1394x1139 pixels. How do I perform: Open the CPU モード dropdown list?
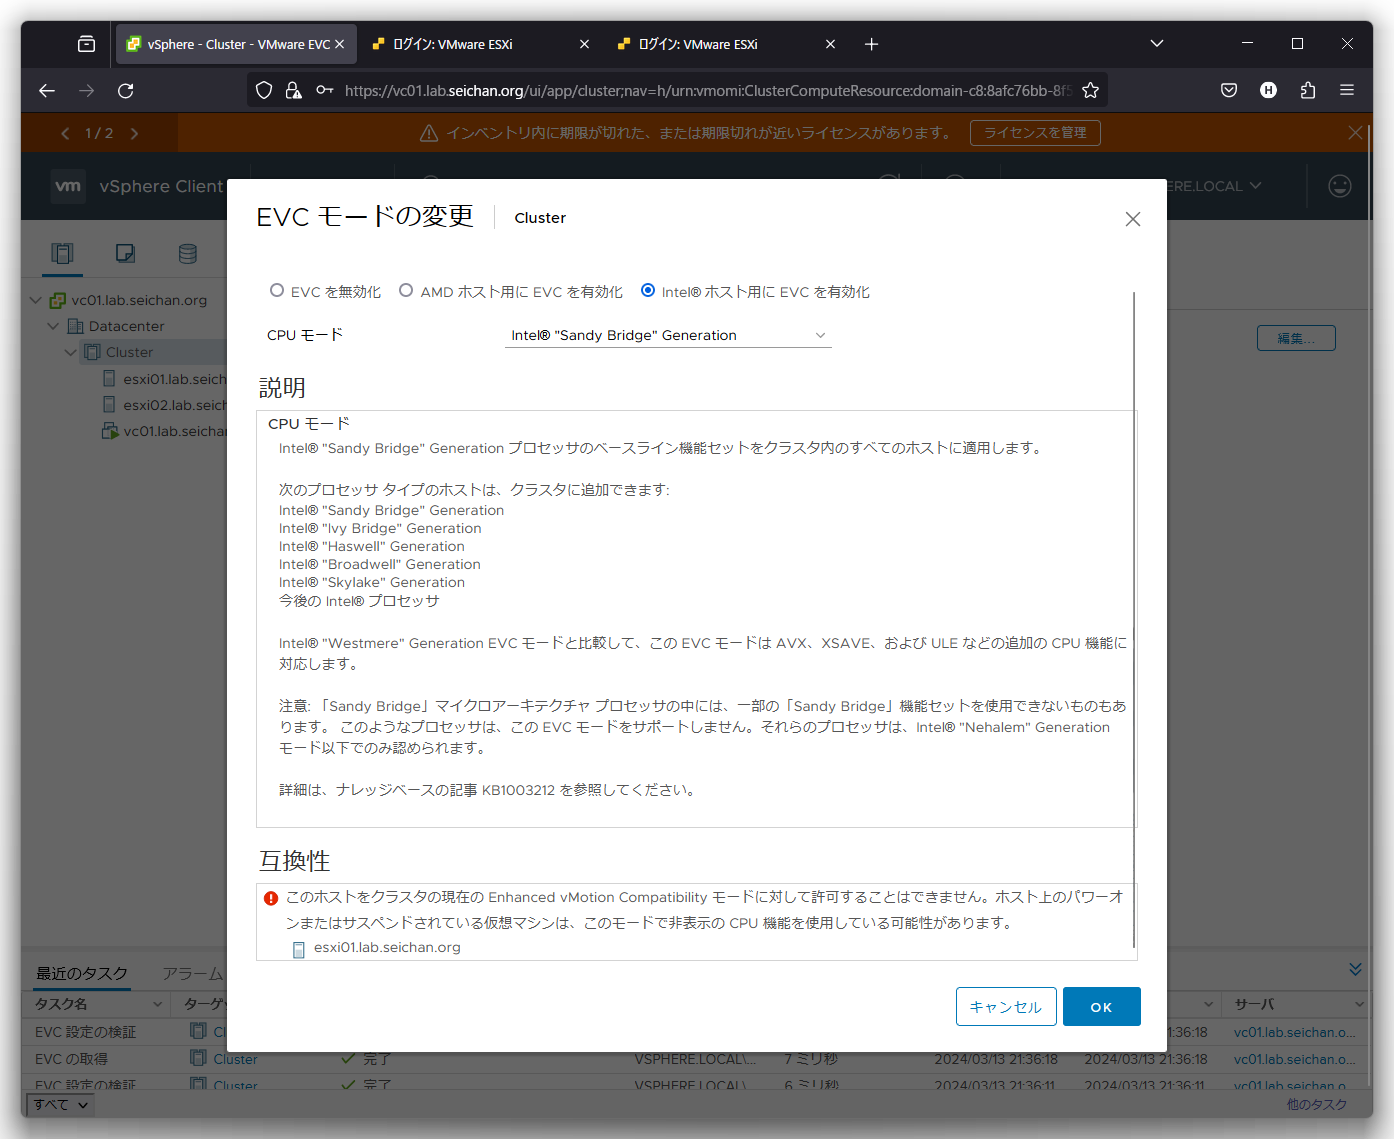pos(668,336)
